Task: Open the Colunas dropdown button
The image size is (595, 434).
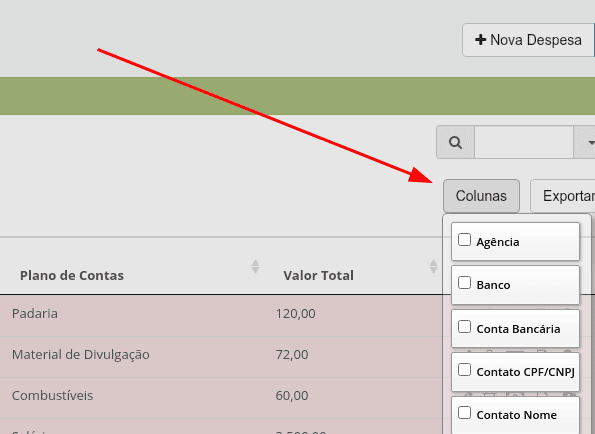Action: click(x=481, y=196)
